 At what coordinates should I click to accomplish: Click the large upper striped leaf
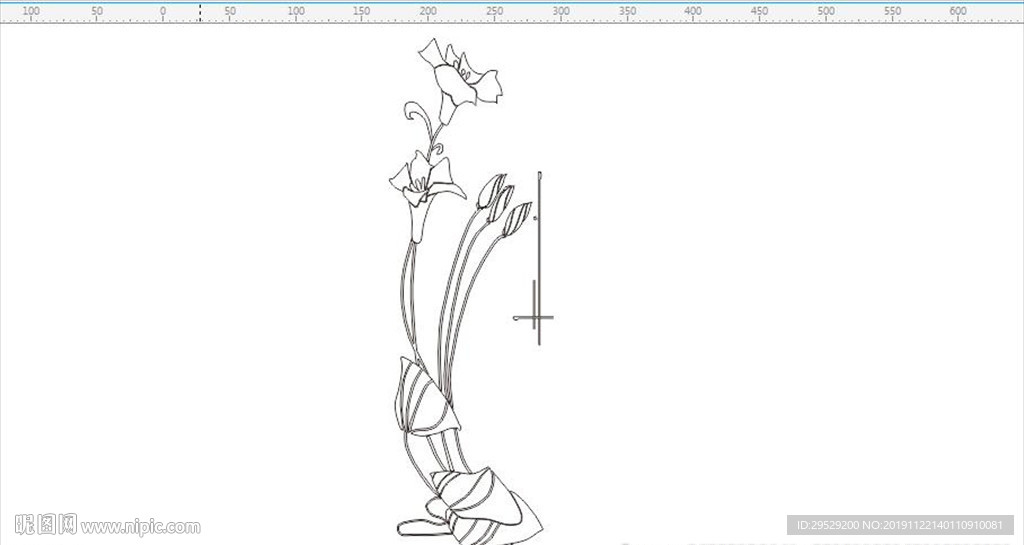427,396
